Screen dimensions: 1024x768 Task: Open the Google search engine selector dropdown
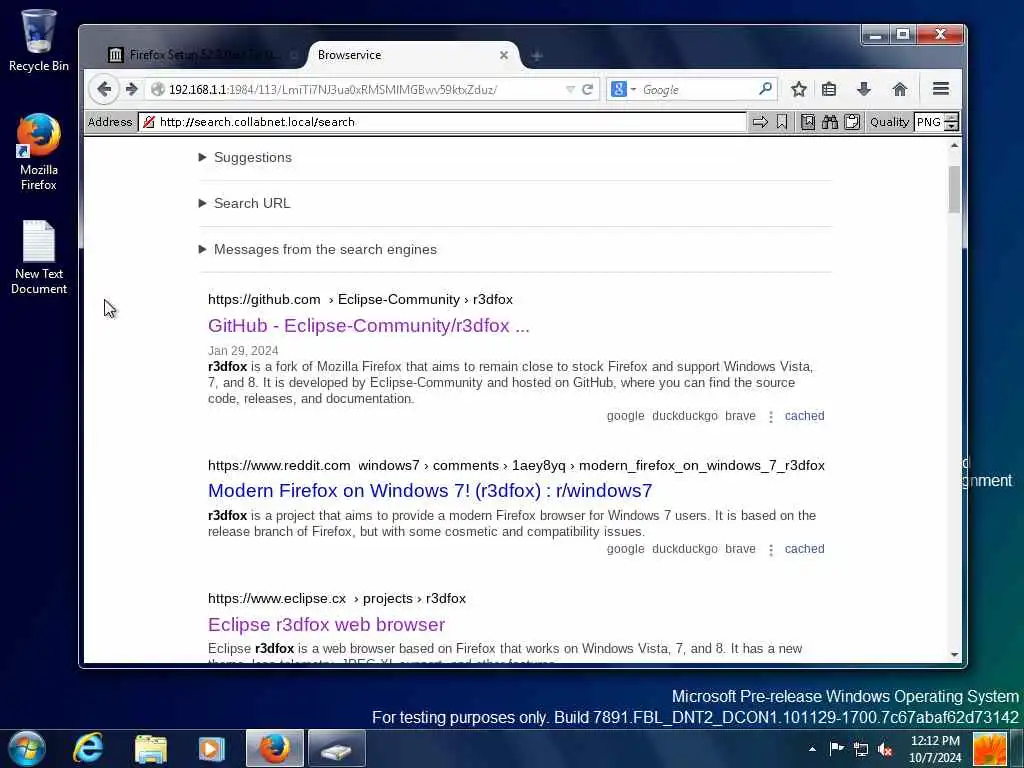tap(624, 89)
